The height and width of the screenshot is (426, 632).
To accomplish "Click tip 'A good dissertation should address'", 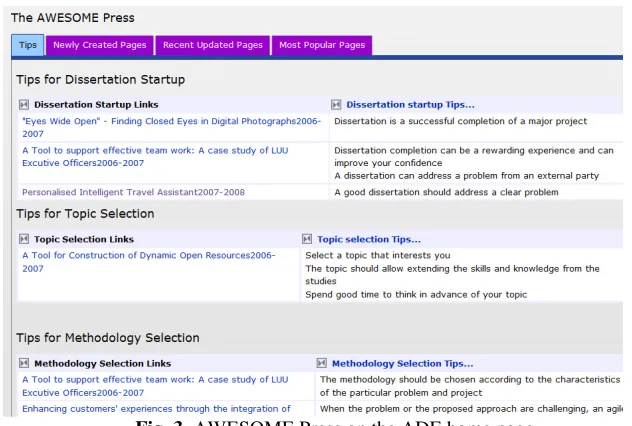I will [446, 192].
